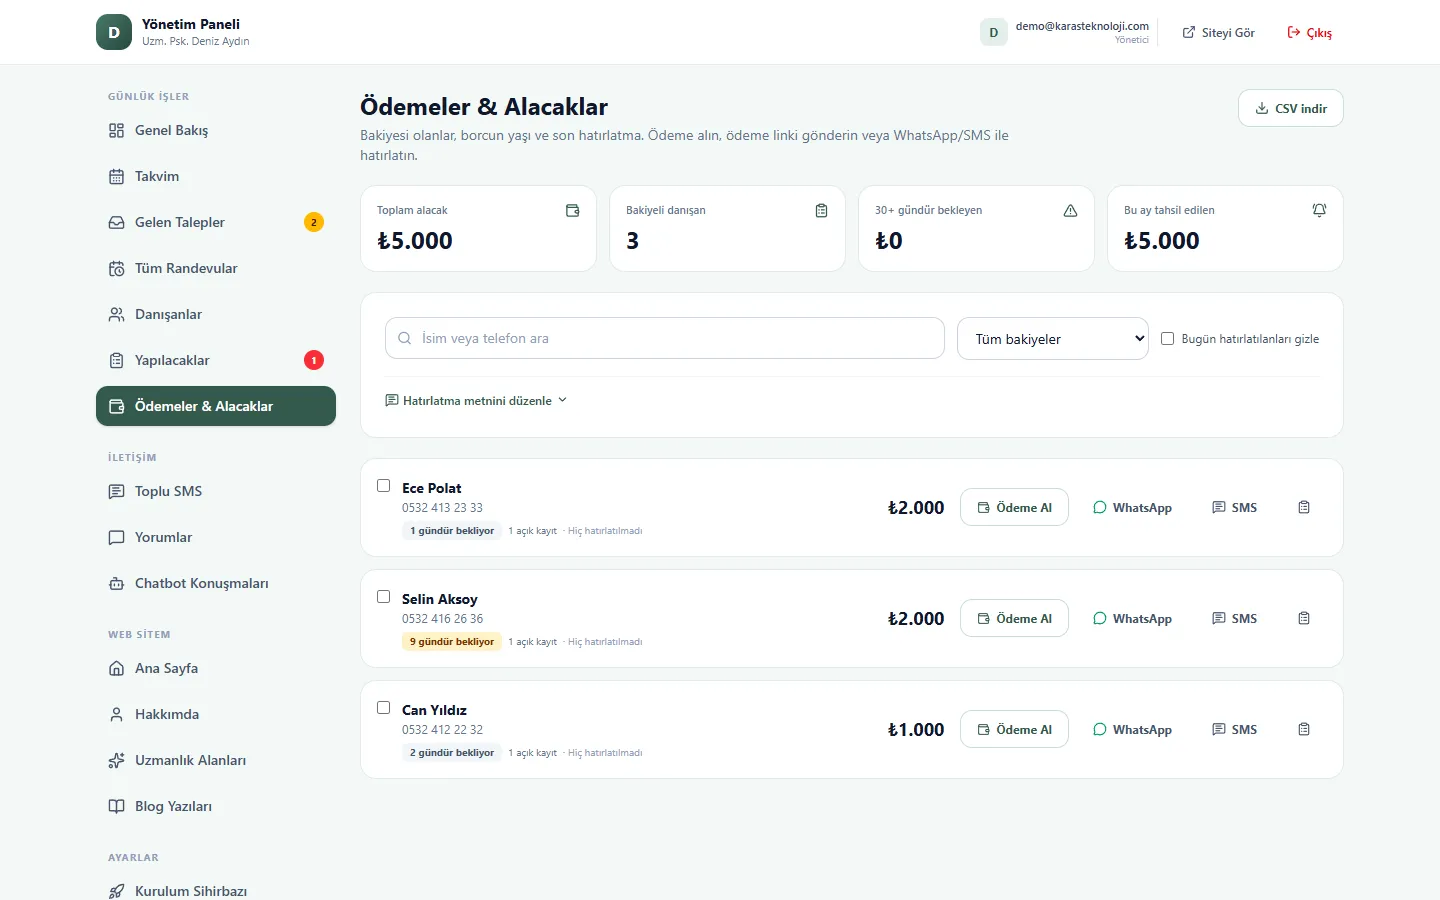Click the 9 gündür bekliyor badge
The height and width of the screenshot is (900, 1440).
pyautogui.click(x=452, y=642)
